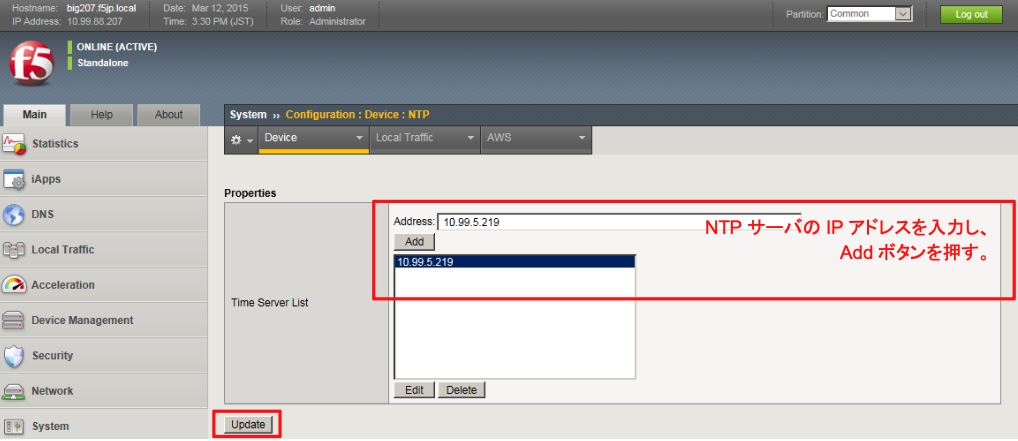This screenshot has width=1018, height=441.
Task: Click the Delete button
Action: coord(462,390)
